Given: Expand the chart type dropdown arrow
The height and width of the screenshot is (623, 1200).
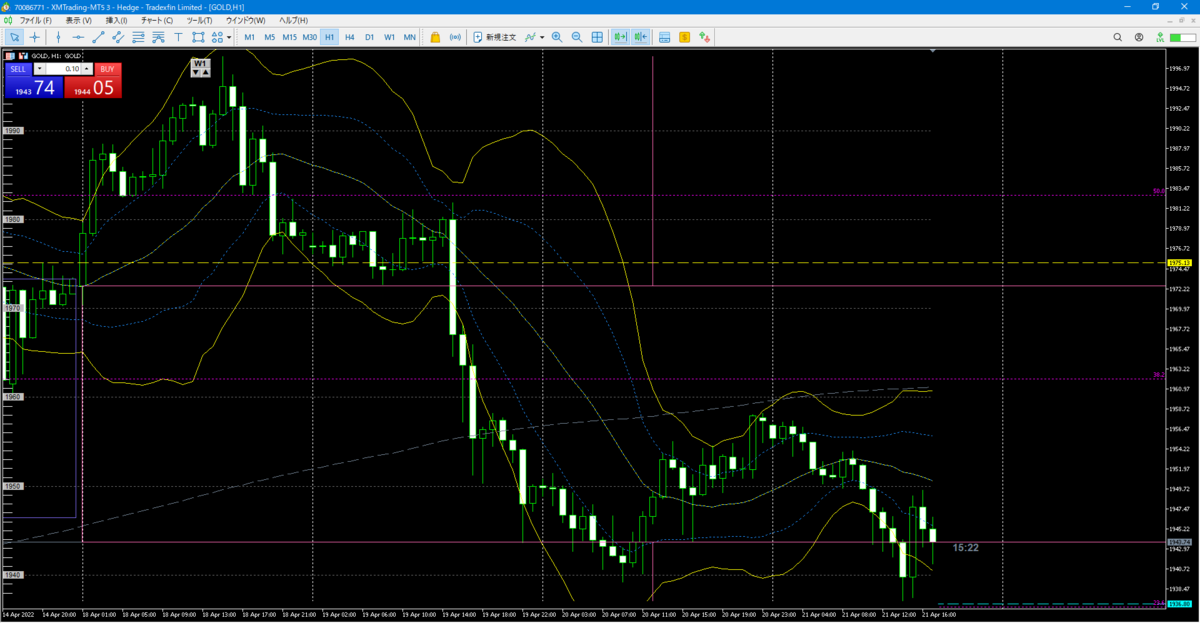Looking at the screenshot, I should point(542,37).
